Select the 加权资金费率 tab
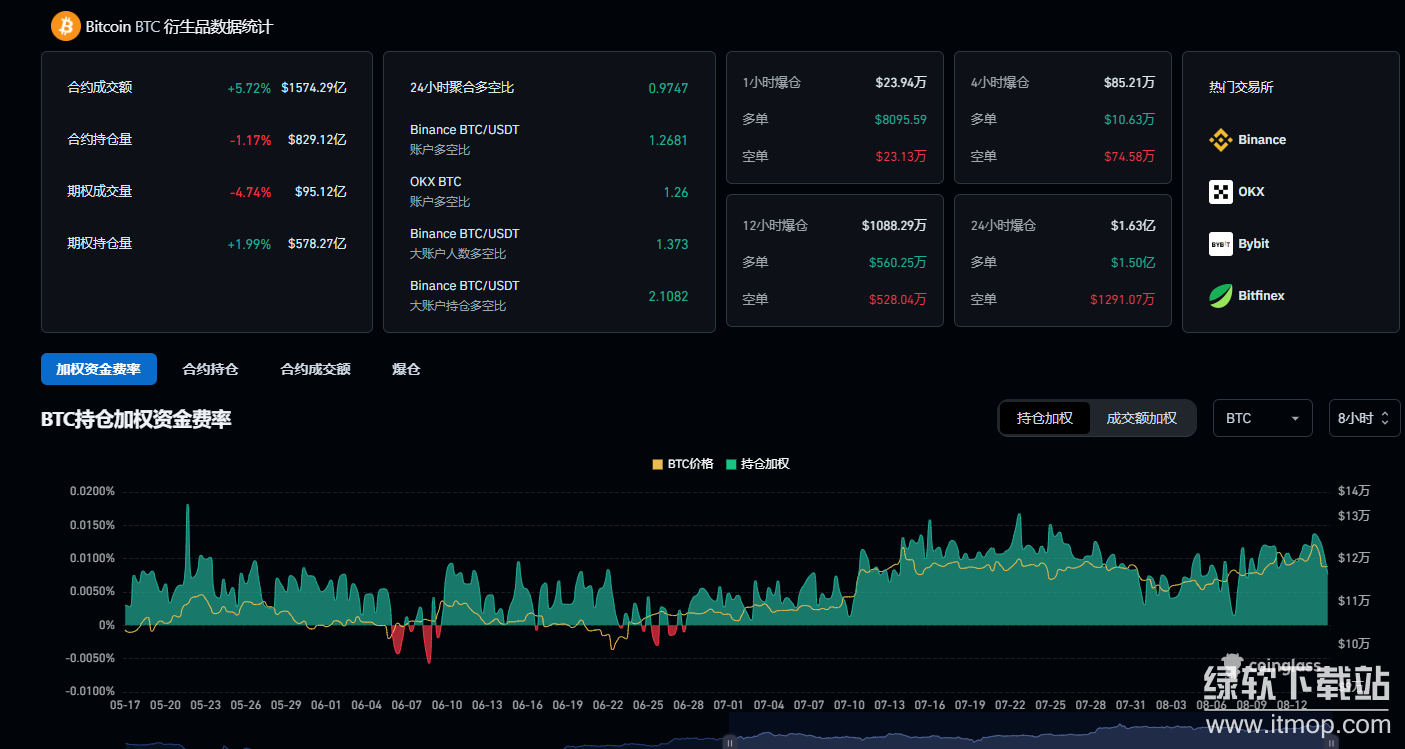This screenshot has width=1405, height=749. (98, 369)
